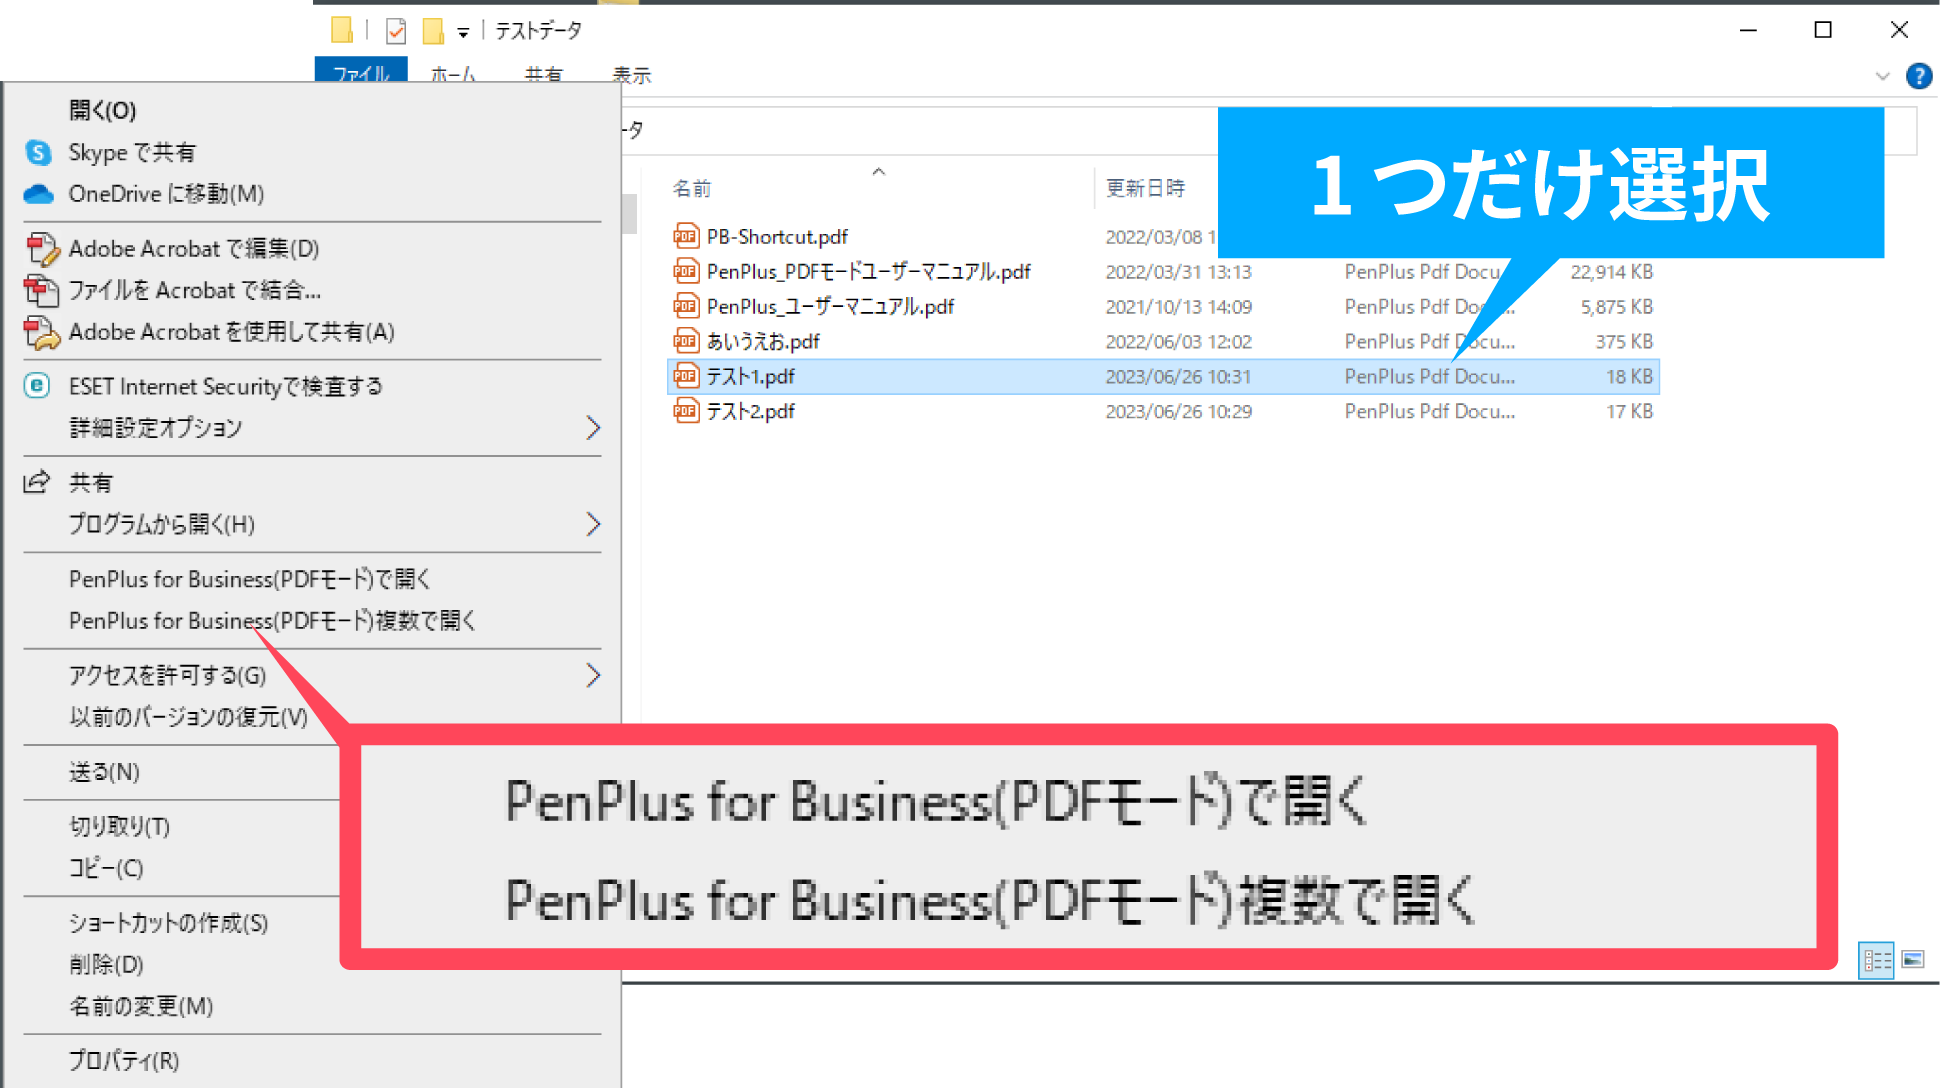Open the 共有 ribbon tab
1940x1088 pixels.
tap(544, 74)
